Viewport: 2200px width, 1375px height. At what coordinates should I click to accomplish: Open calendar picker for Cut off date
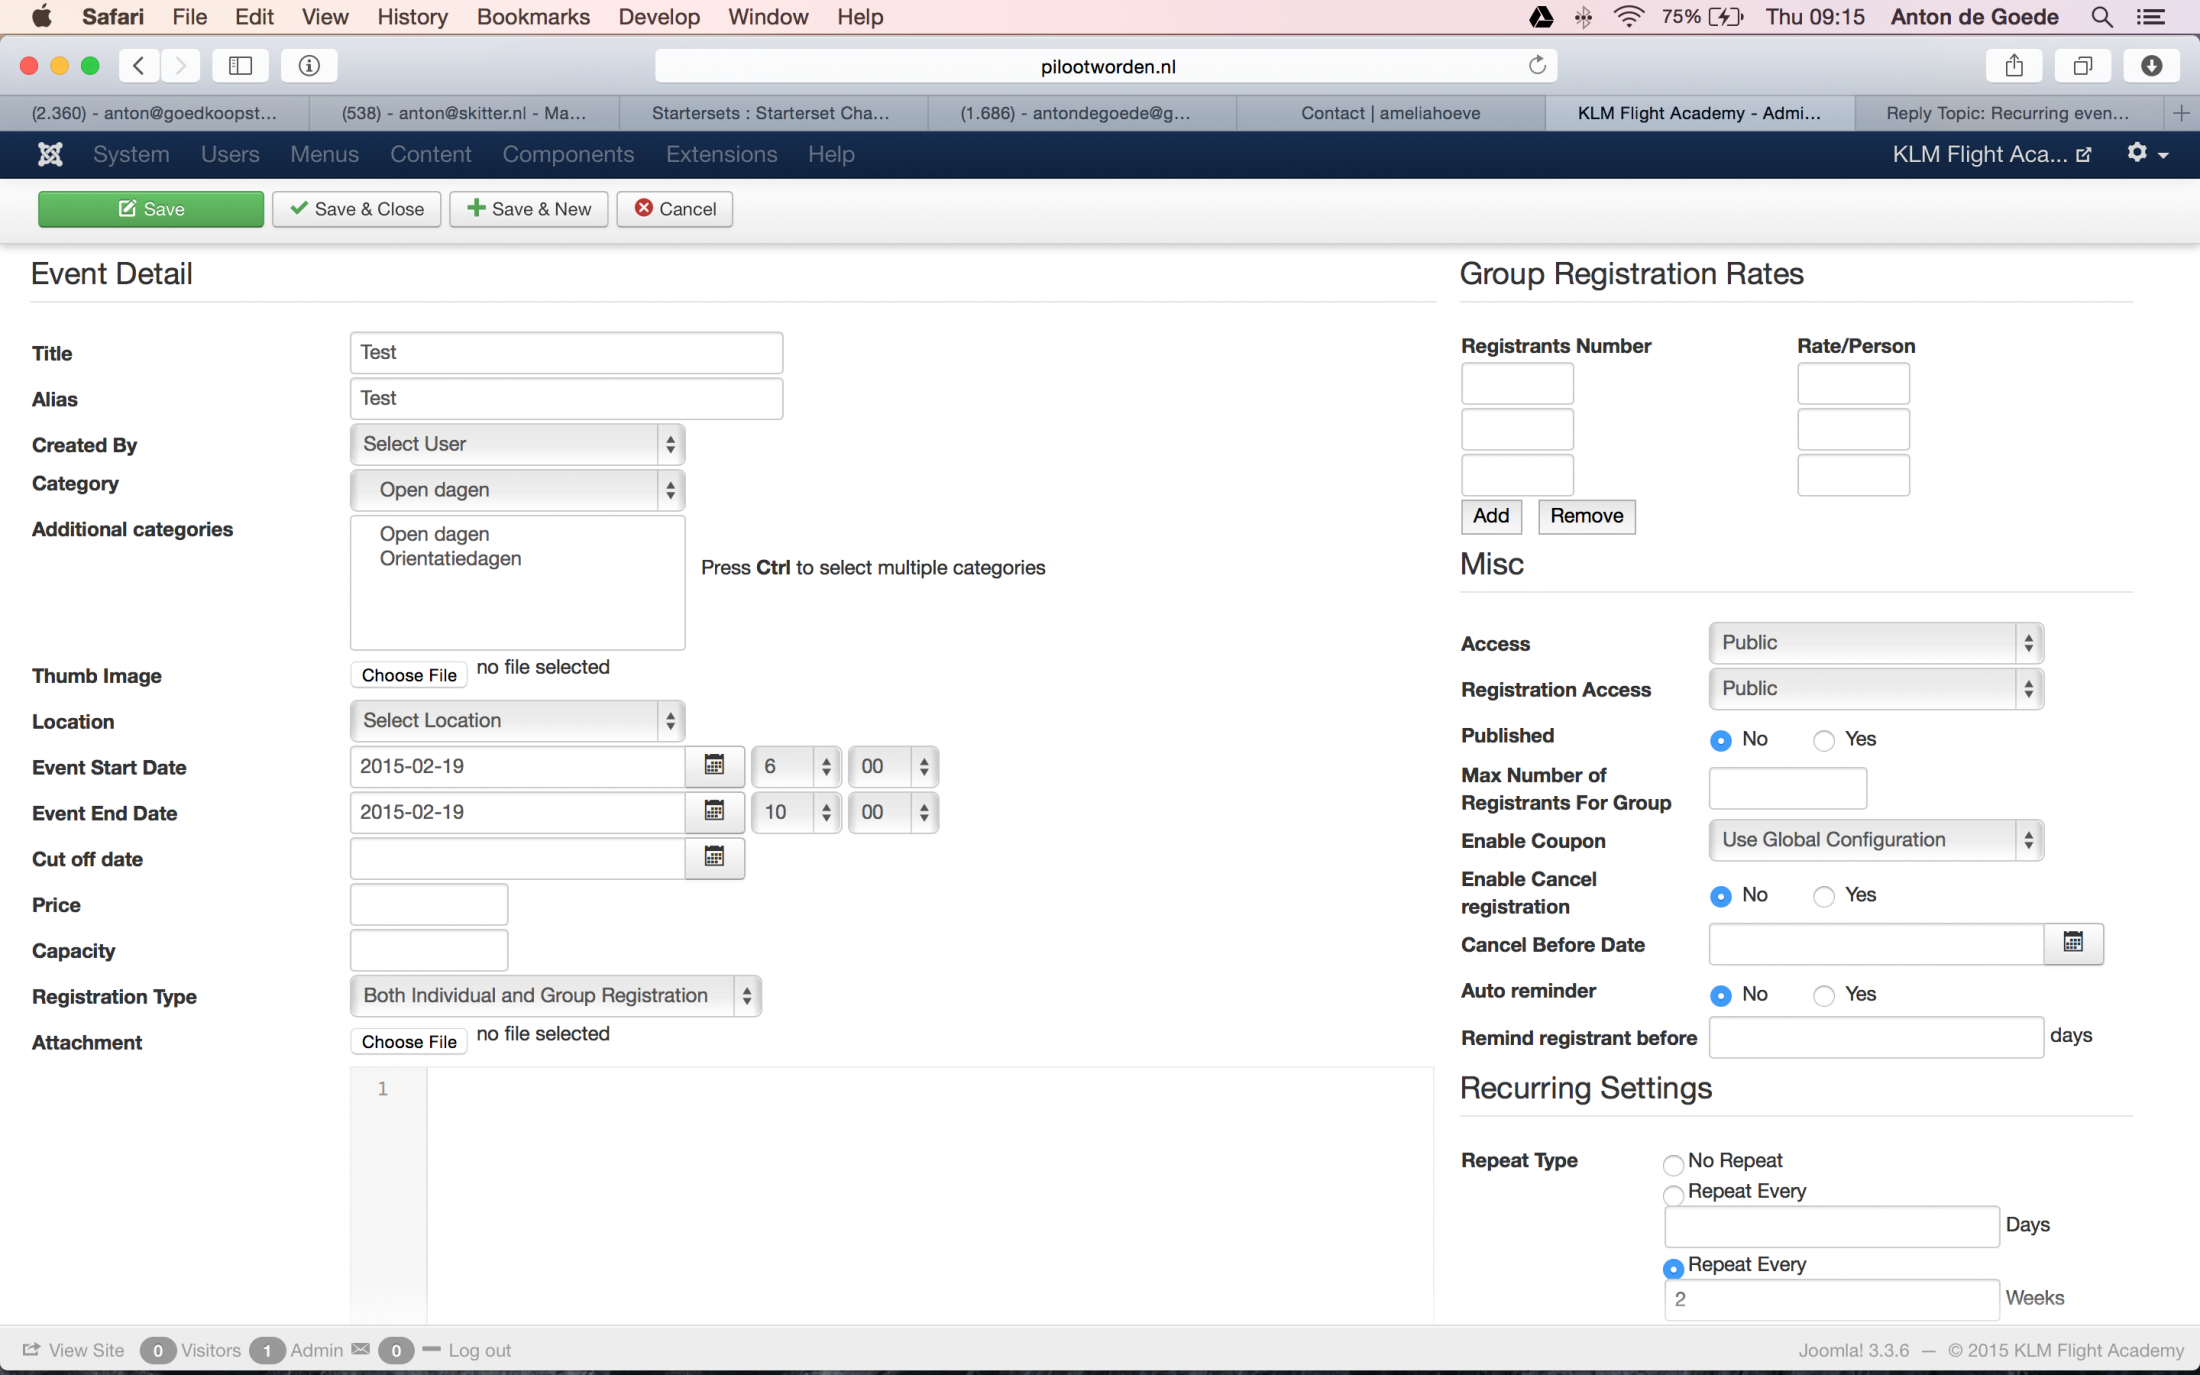point(714,857)
